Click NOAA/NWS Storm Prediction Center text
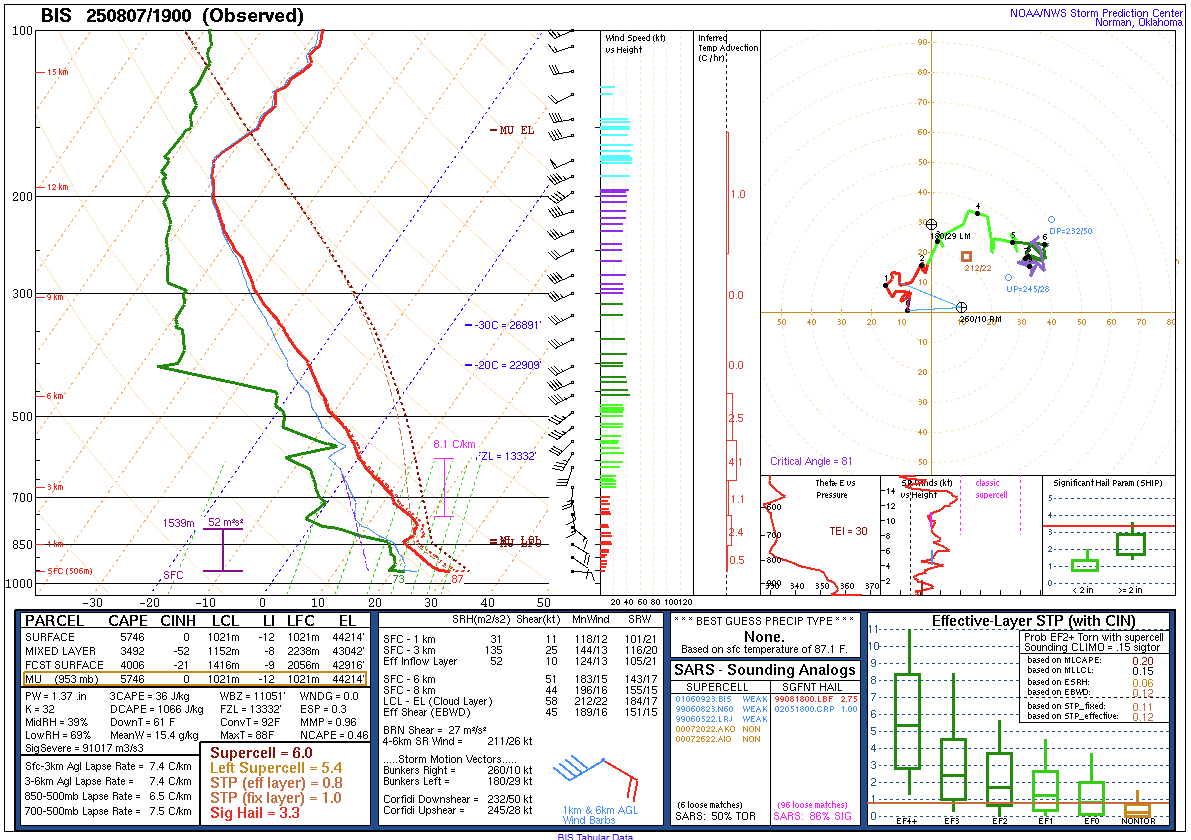The height and width of the screenshot is (840, 1191). [x=1096, y=13]
